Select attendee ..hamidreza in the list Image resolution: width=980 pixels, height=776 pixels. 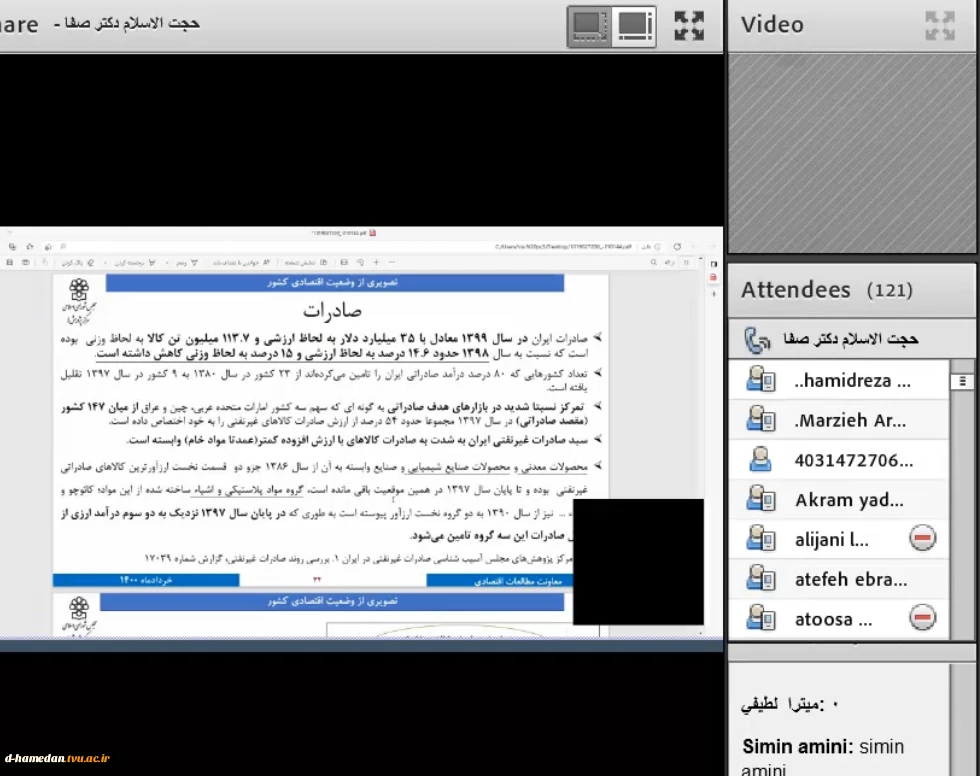click(x=839, y=380)
